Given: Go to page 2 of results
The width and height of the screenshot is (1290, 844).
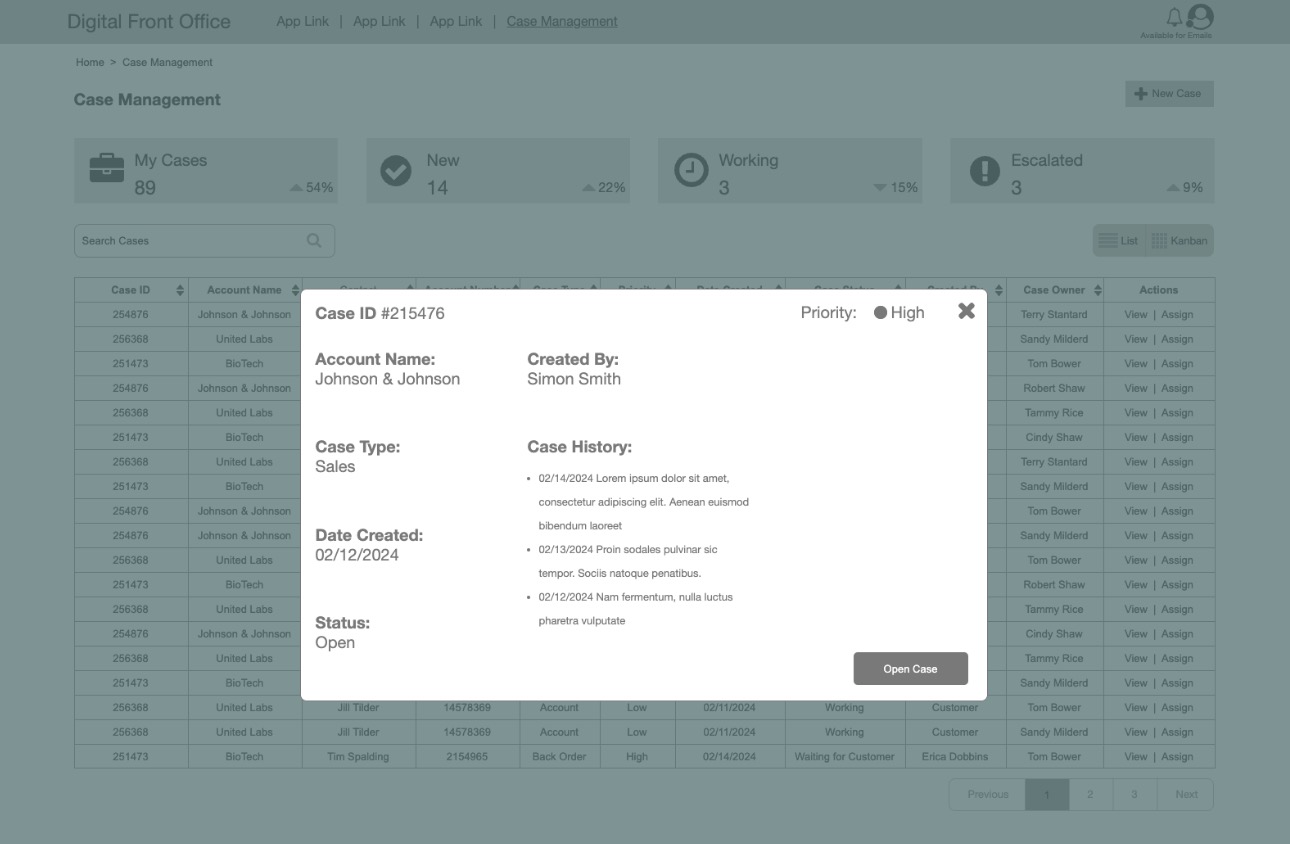Looking at the screenshot, I should coord(1090,794).
